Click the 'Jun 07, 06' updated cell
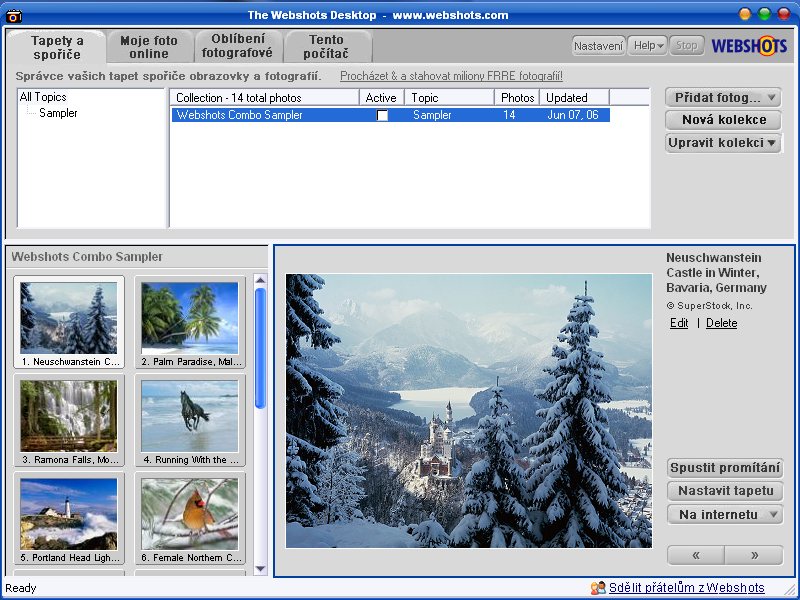 point(572,115)
